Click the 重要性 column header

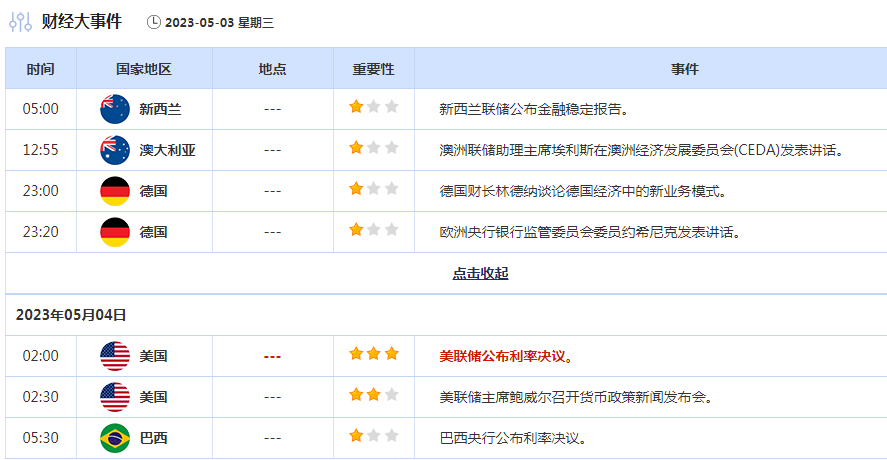373,69
